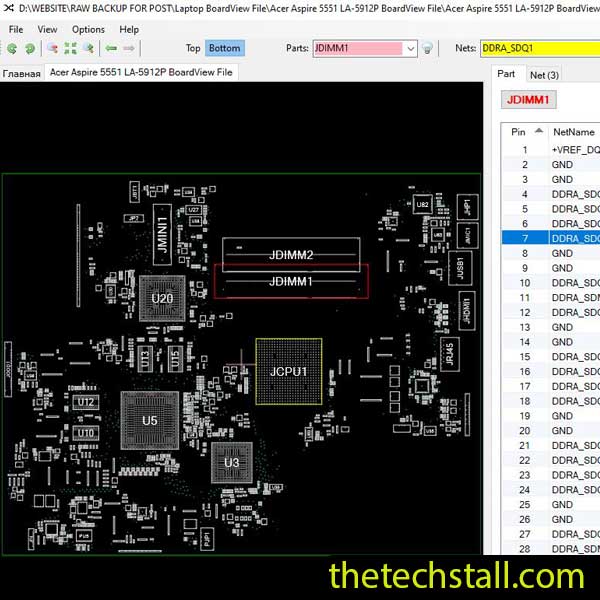
Task: Select pin 25 GND row
Action: [551, 505]
